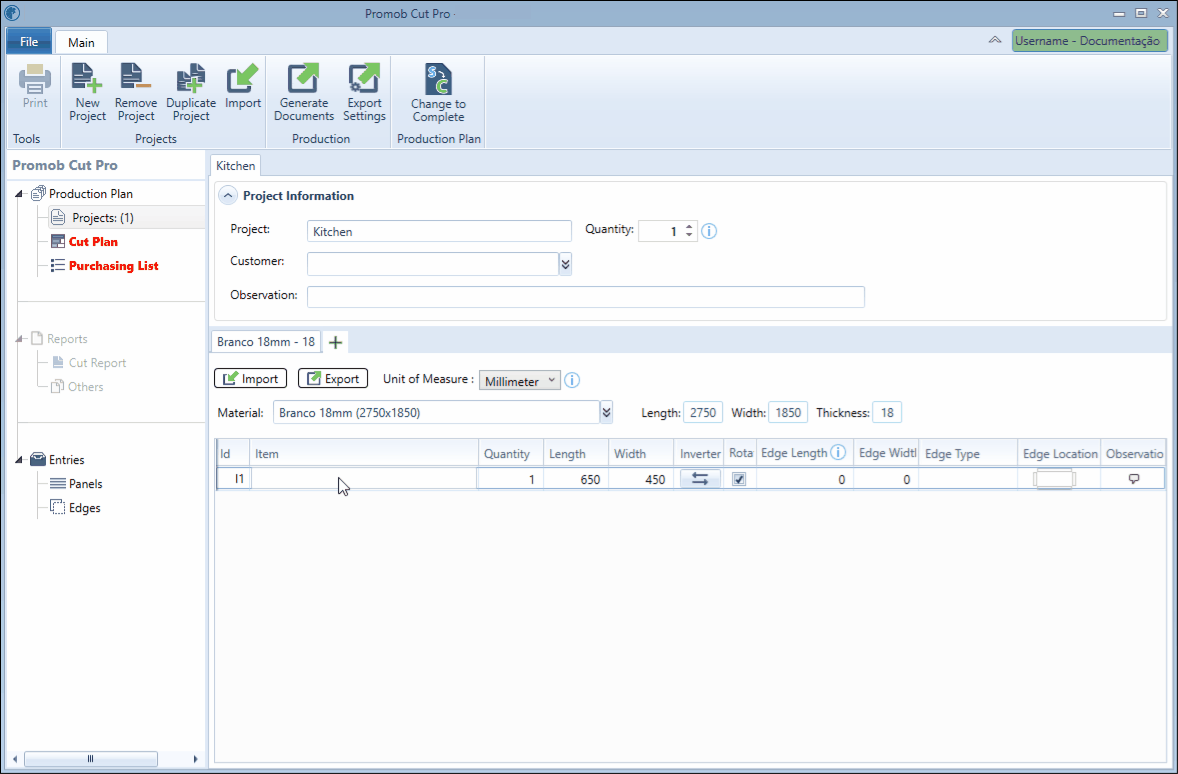The width and height of the screenshot is (1178, 774).
Task: Collapse the Reports tree node
Action: click(20, 339)
